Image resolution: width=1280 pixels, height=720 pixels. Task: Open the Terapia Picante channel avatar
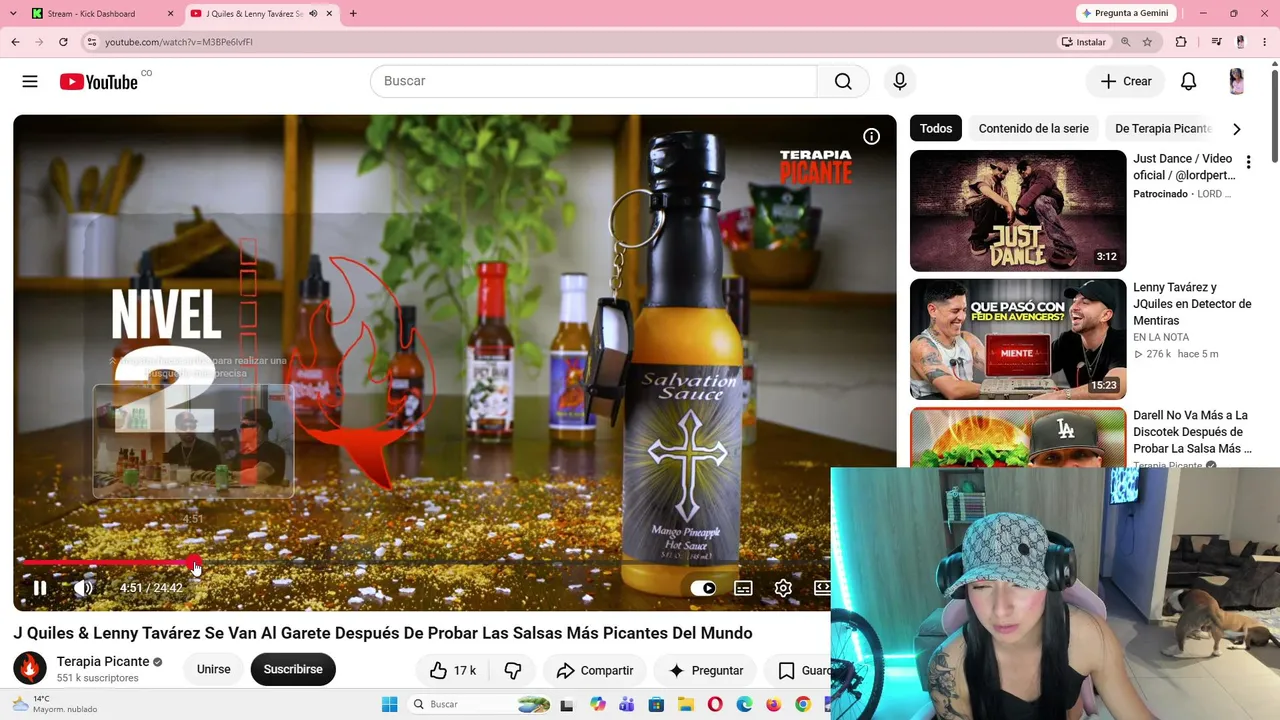click(30, 669)
